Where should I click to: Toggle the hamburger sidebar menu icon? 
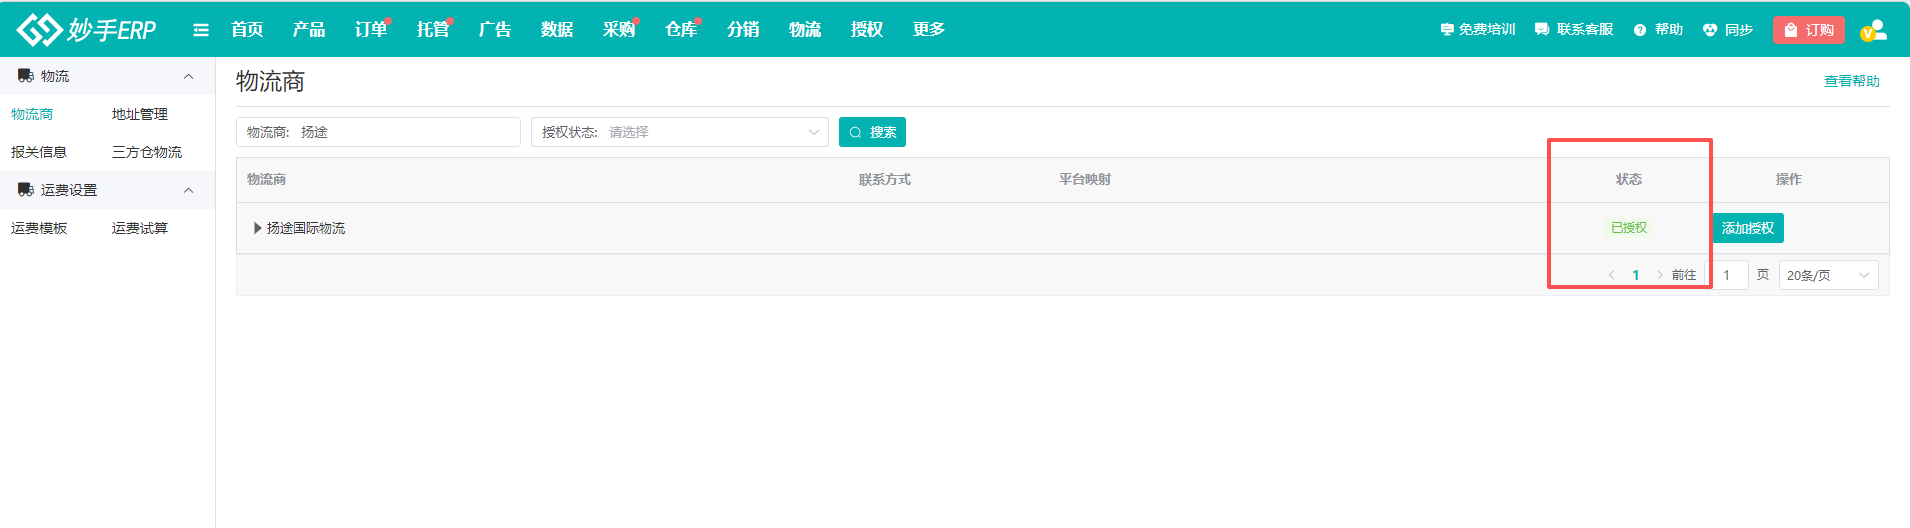pyautogui.click(x=201, y=30)
